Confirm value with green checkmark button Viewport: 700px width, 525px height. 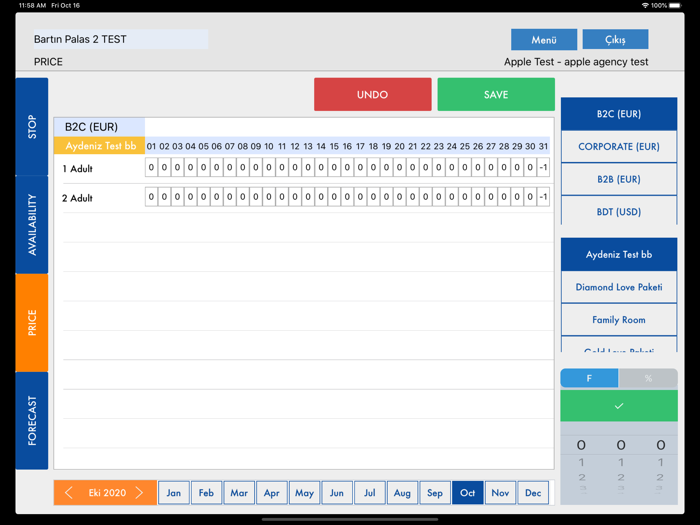click(619, 406)
